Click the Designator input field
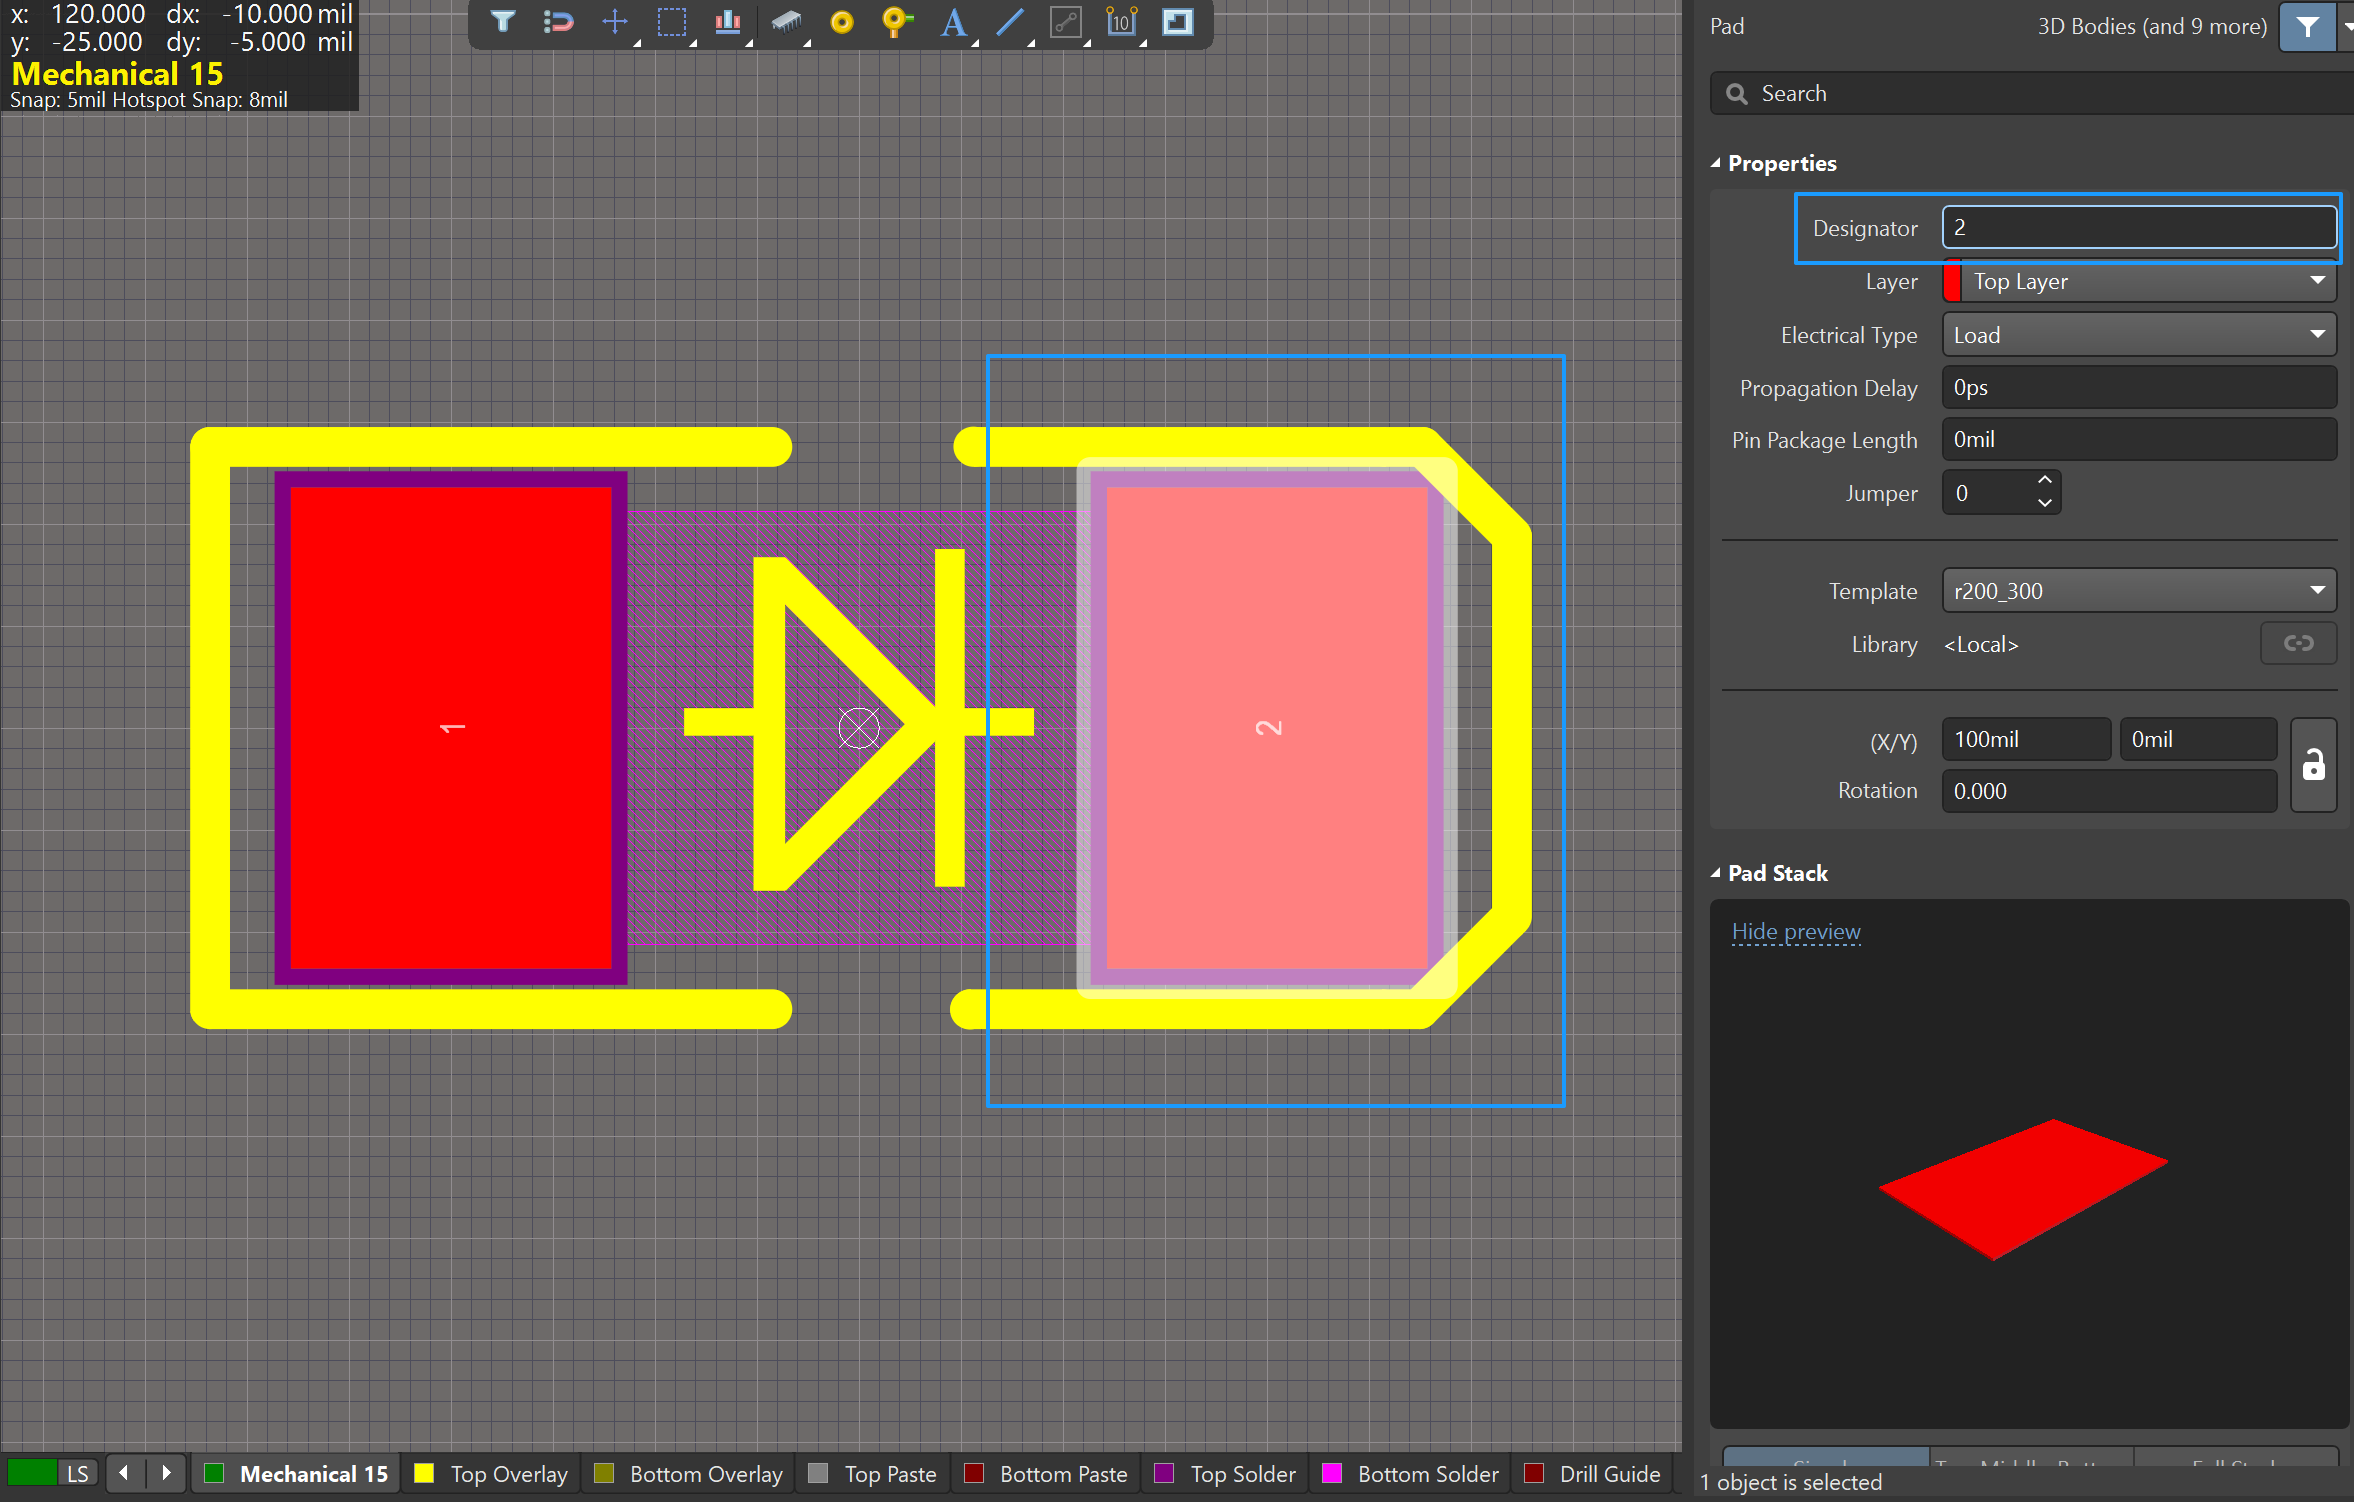Viewport: 2354px width, 1502px height. 2138,228
